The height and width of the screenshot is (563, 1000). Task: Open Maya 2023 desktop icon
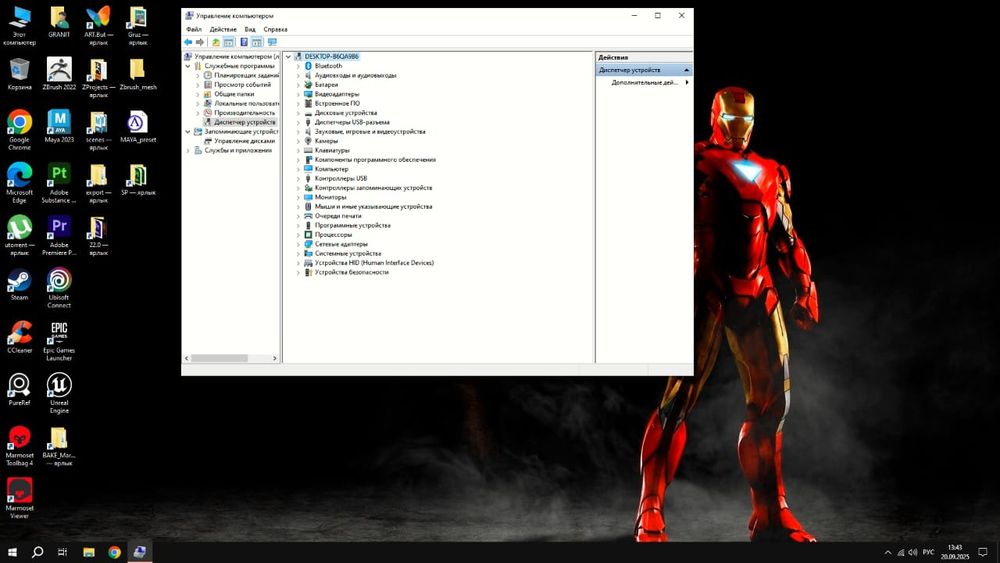[x=59, y=126]
